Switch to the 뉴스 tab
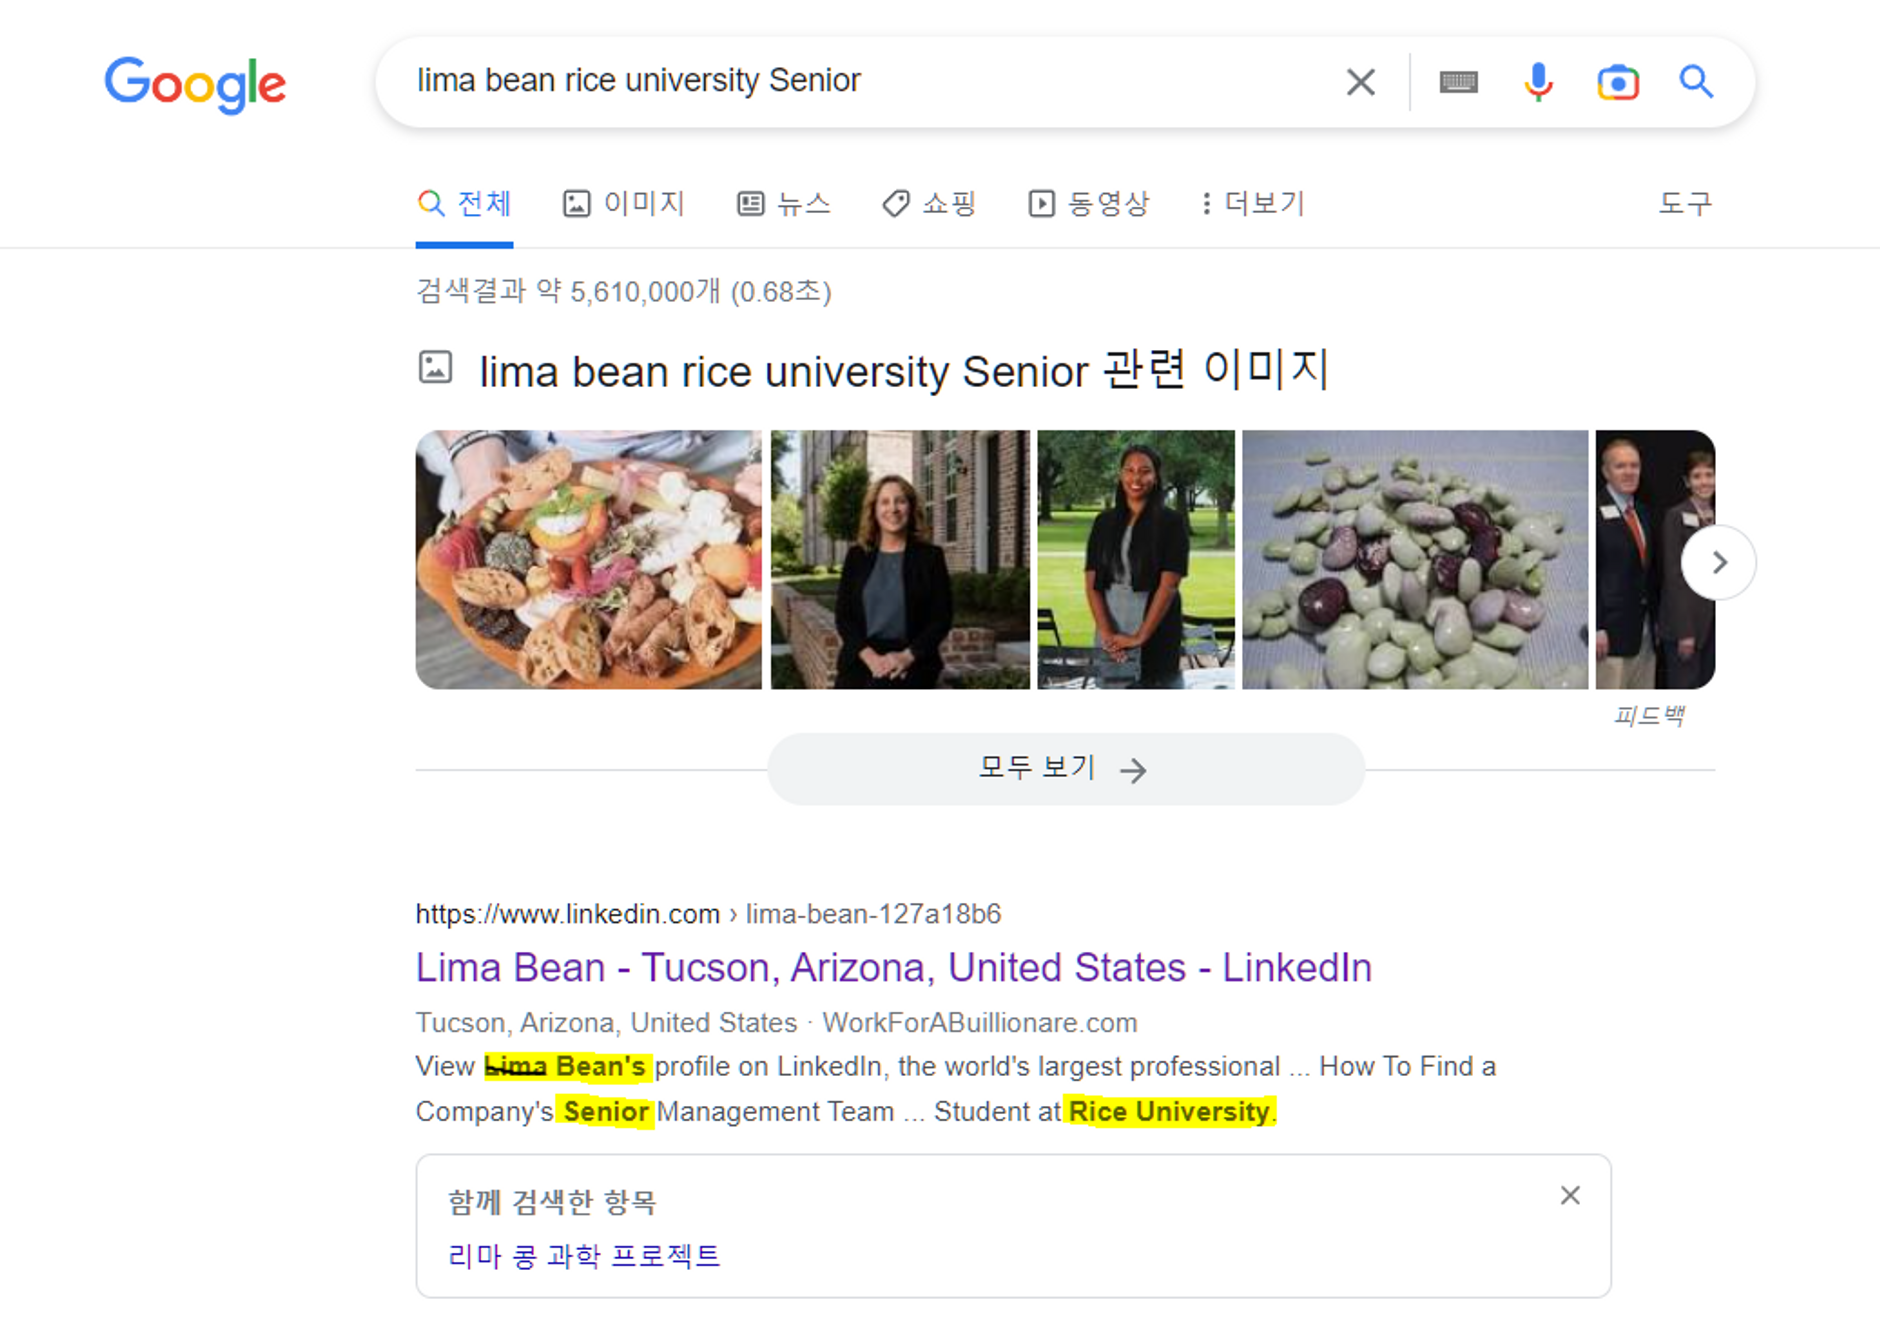Image resolution: width=1880 pixels, height=1325 pixels. [784, 204]
